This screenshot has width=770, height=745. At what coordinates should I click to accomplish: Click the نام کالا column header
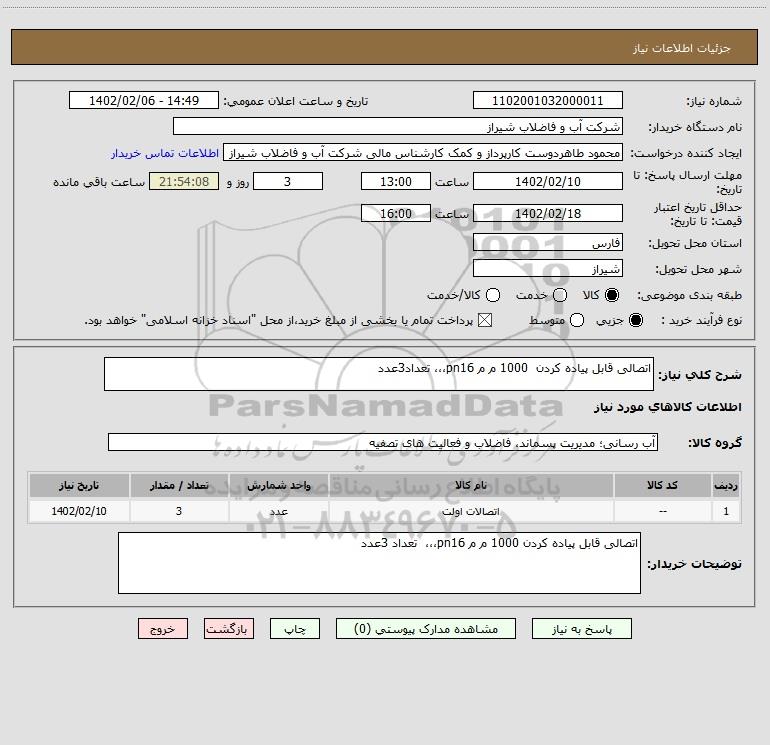point(470,485)
